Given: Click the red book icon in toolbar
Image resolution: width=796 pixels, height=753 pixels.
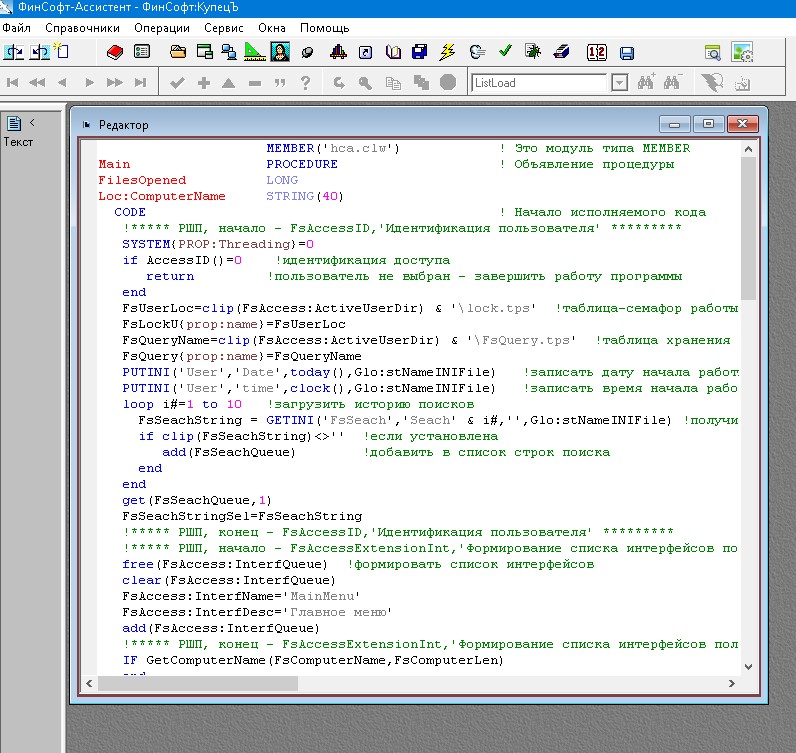Looking at the screenshot, I should (114, 52).
